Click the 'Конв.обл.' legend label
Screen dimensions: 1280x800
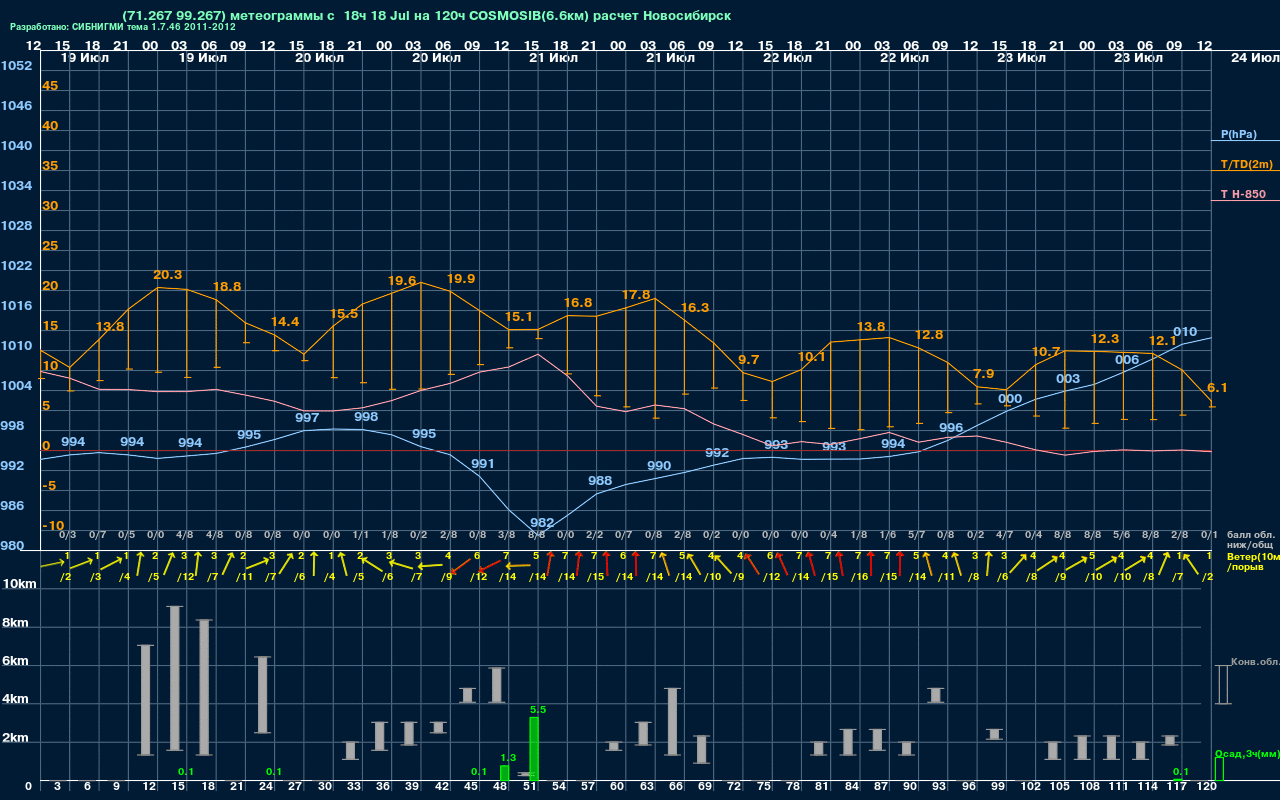click(x=1255, y=662)
